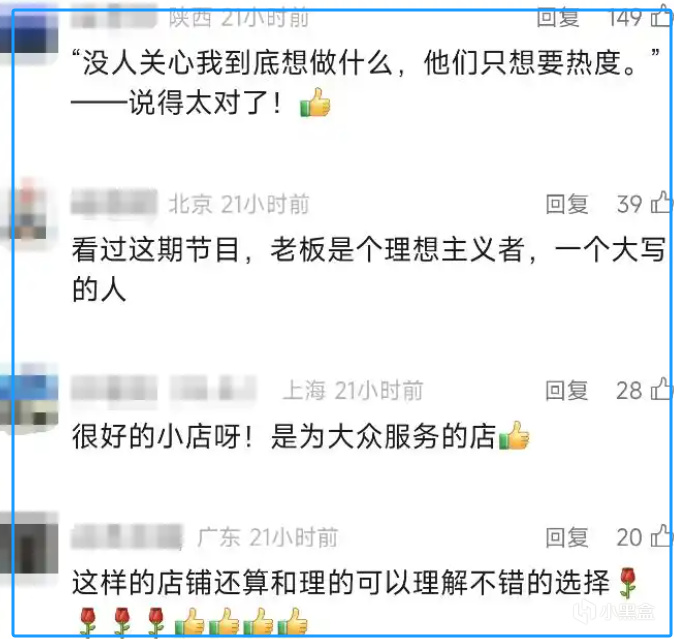
Task: Like the comment with 149 likes
Action: tap(662, 16)
